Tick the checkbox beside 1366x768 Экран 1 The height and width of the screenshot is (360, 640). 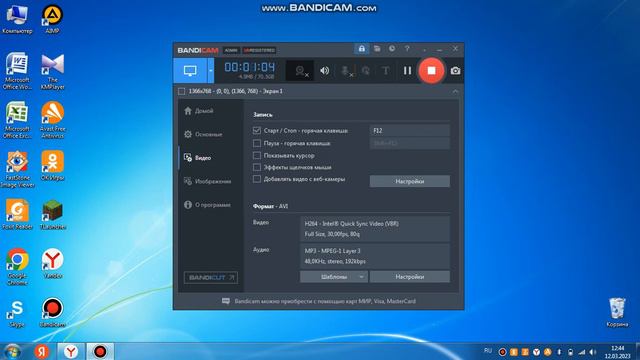(182, 91)
